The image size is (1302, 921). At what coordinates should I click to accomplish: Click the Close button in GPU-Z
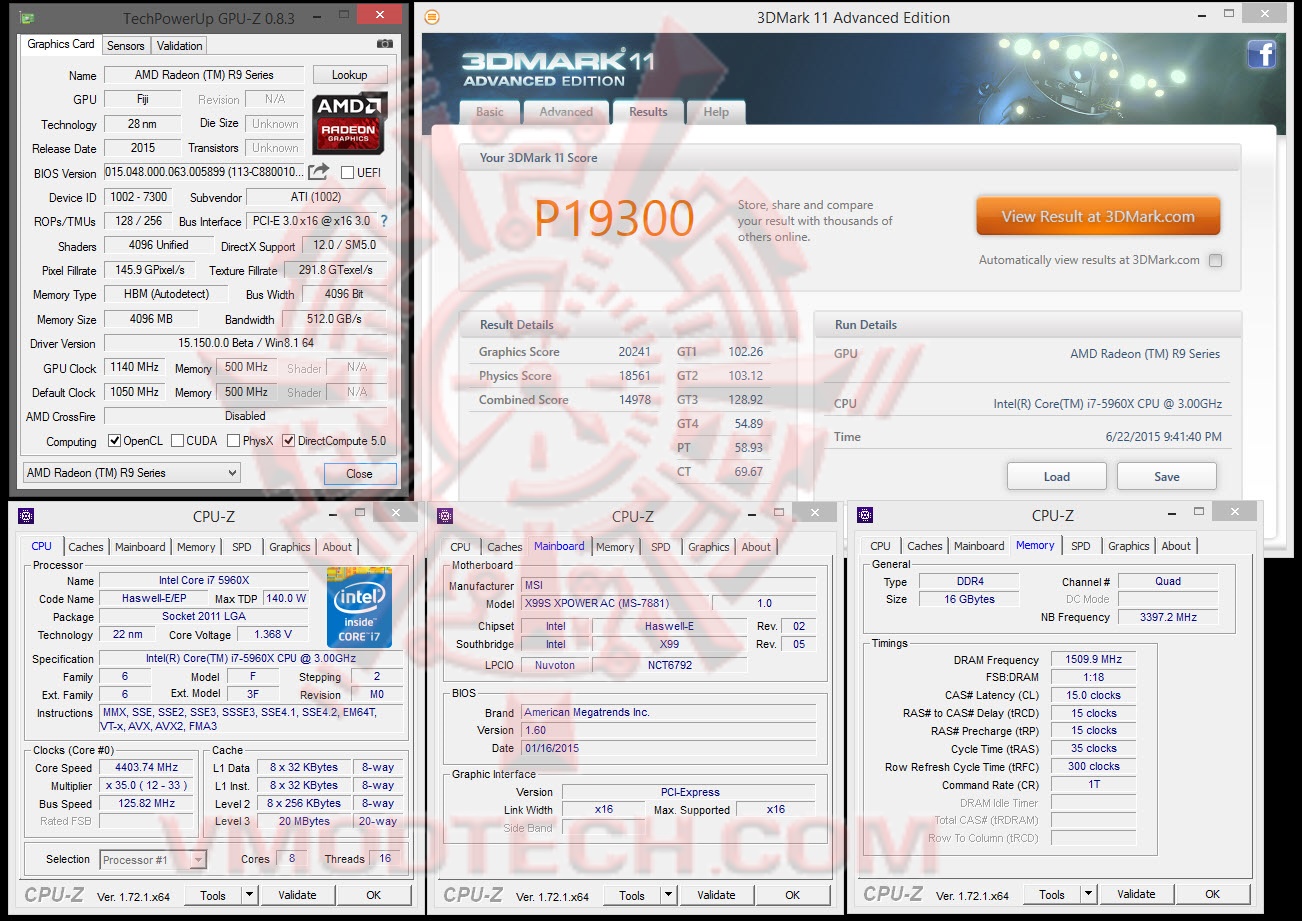[359, 474]
